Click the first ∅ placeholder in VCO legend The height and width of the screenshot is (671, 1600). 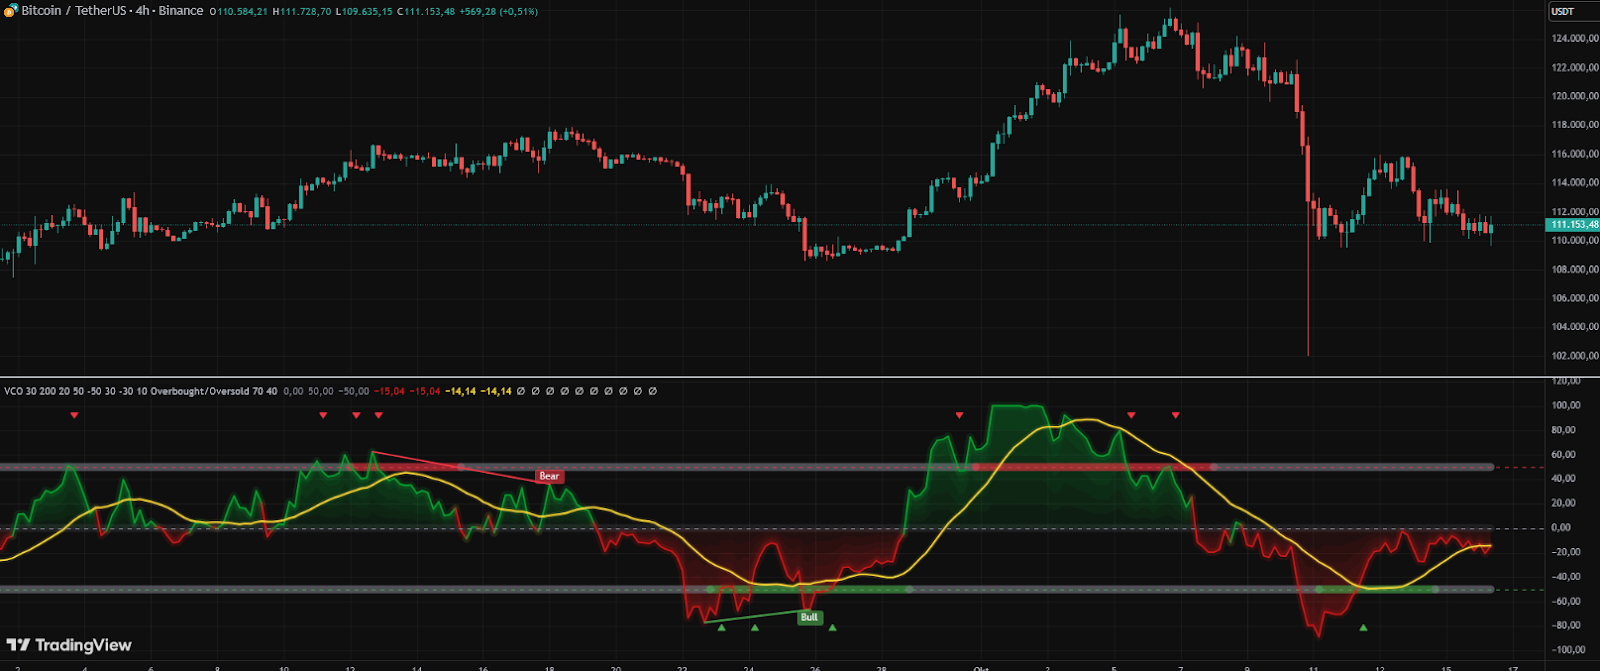(521, 391)
